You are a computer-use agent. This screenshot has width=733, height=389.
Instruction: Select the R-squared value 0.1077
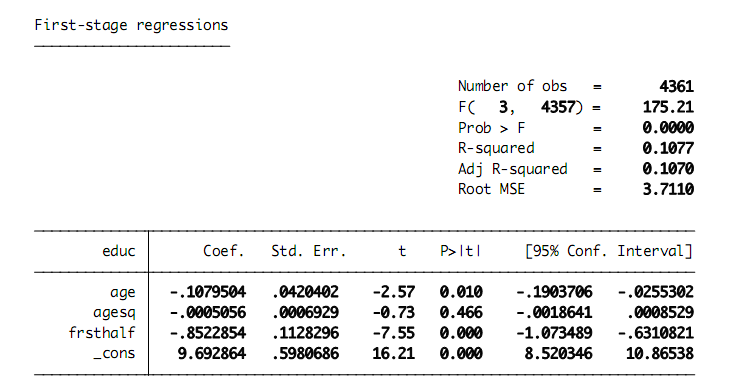point(668,148)
